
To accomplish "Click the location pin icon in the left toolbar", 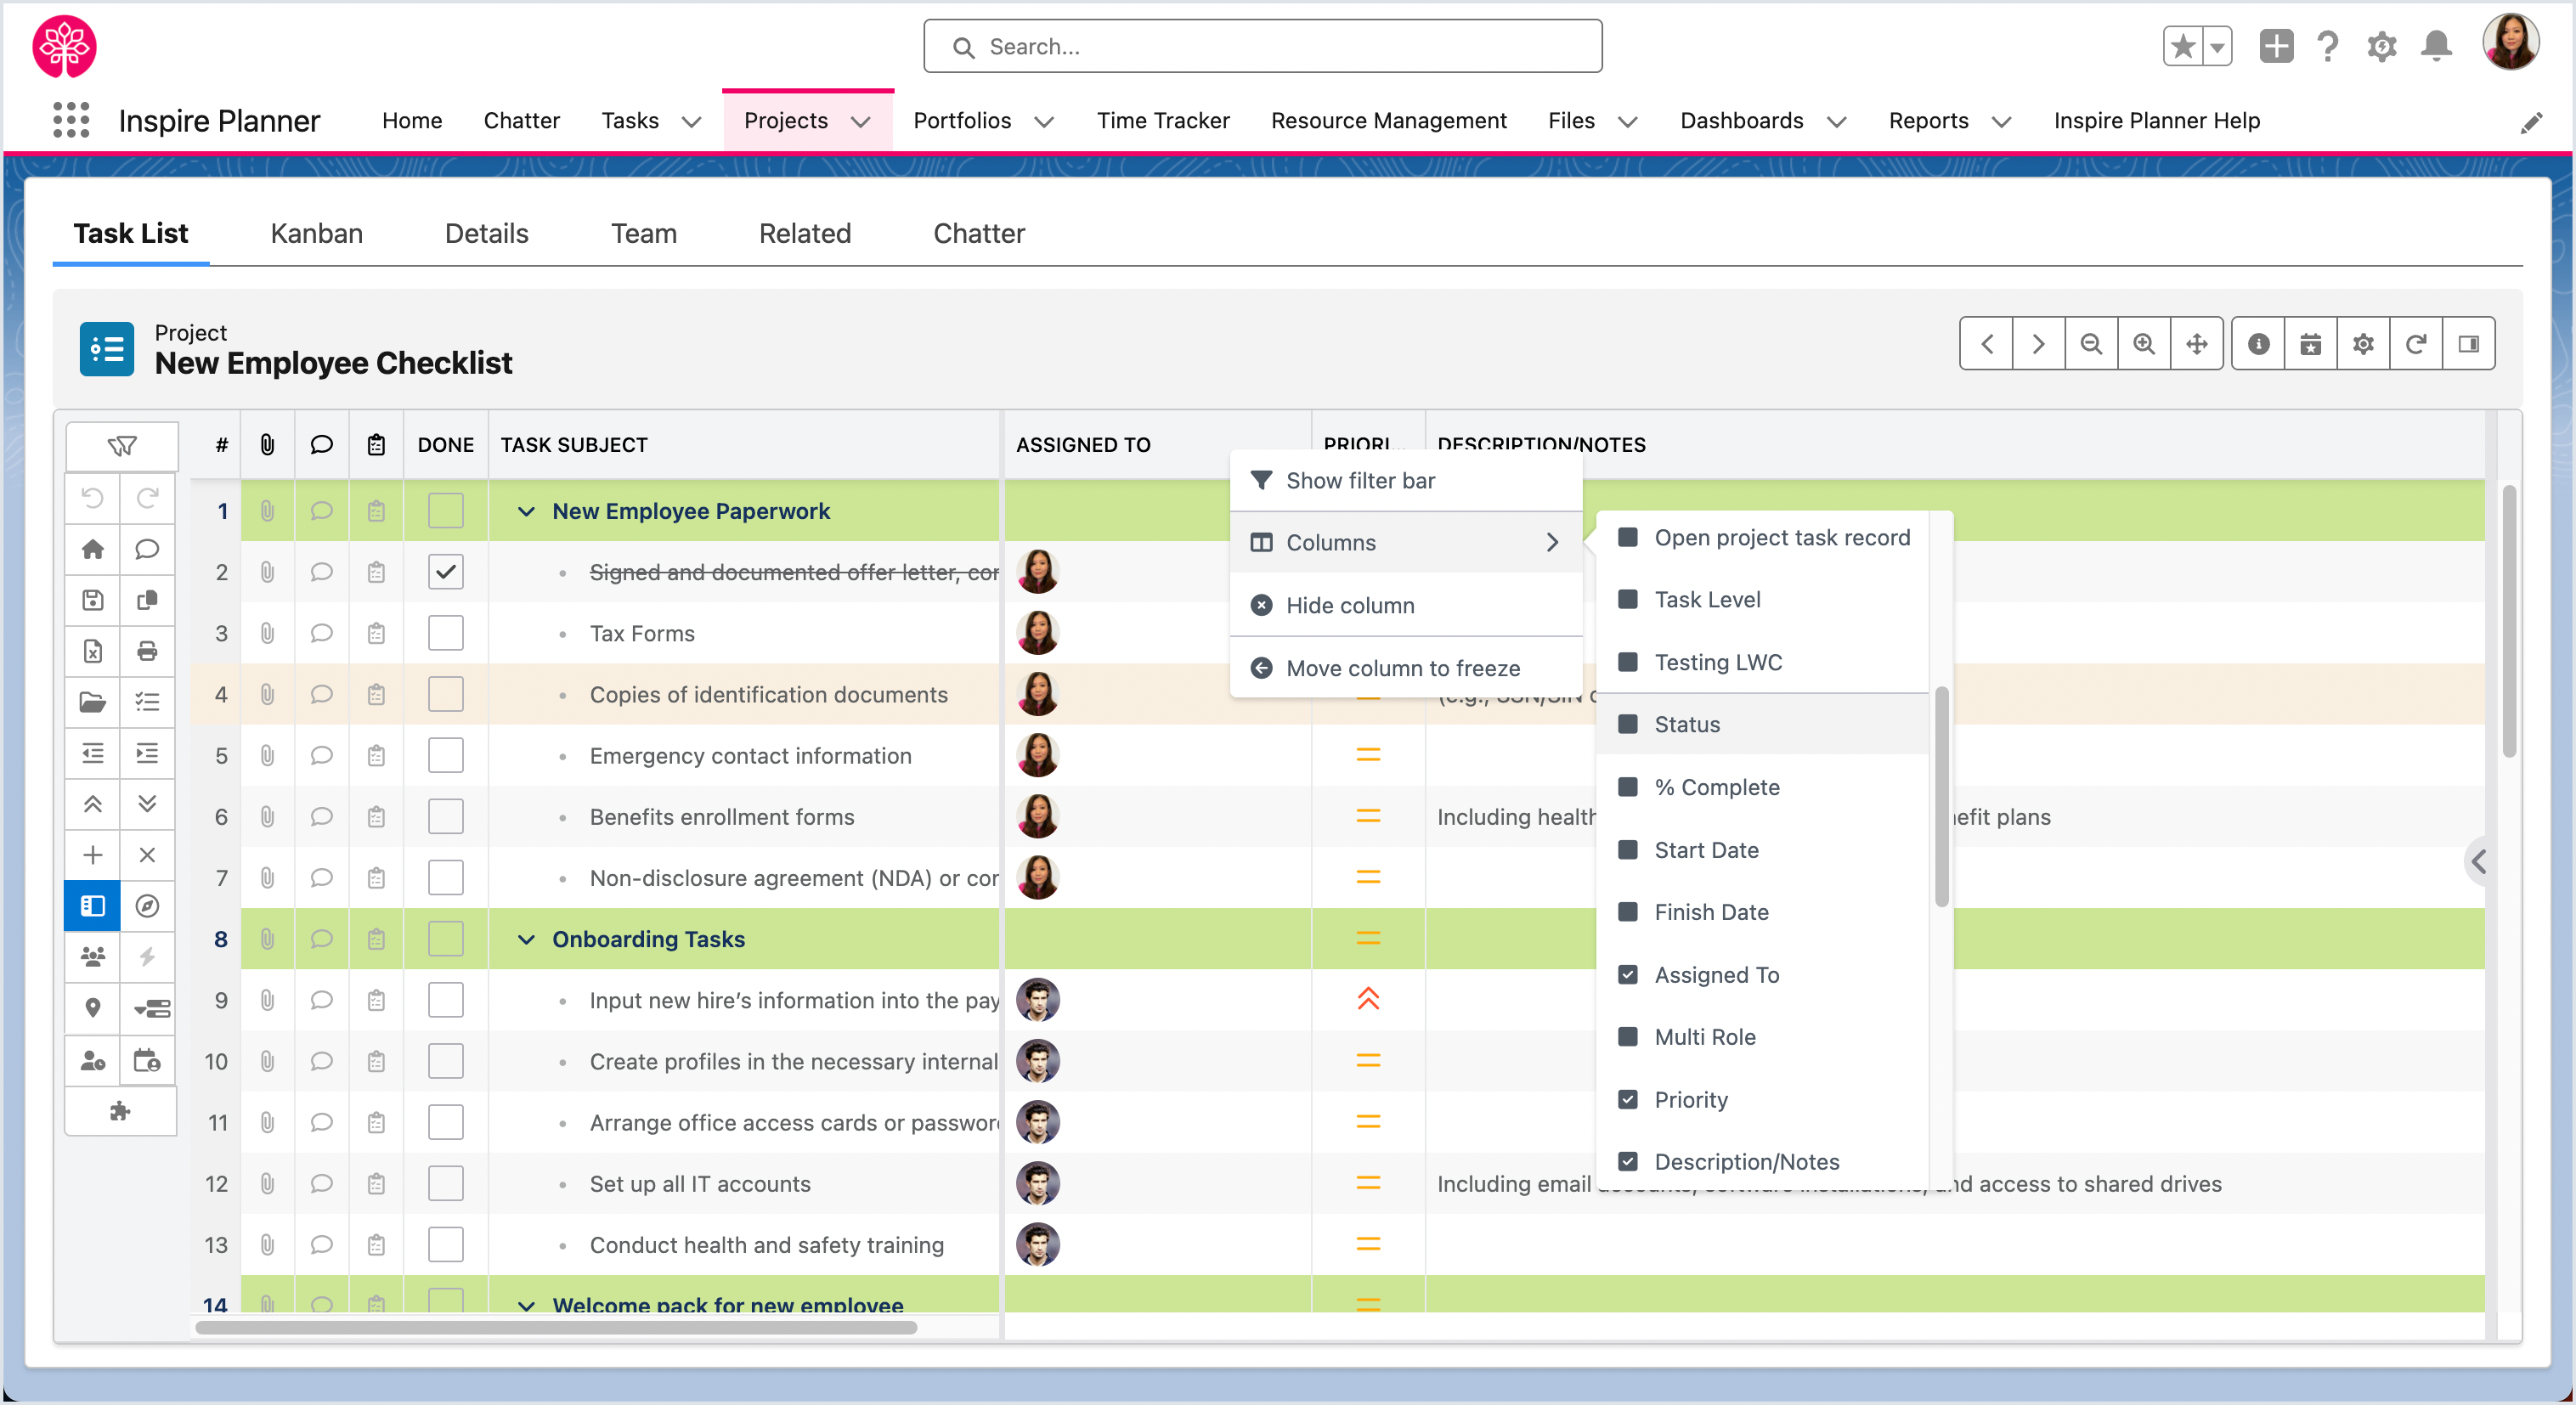I will tap(93, 1008).
